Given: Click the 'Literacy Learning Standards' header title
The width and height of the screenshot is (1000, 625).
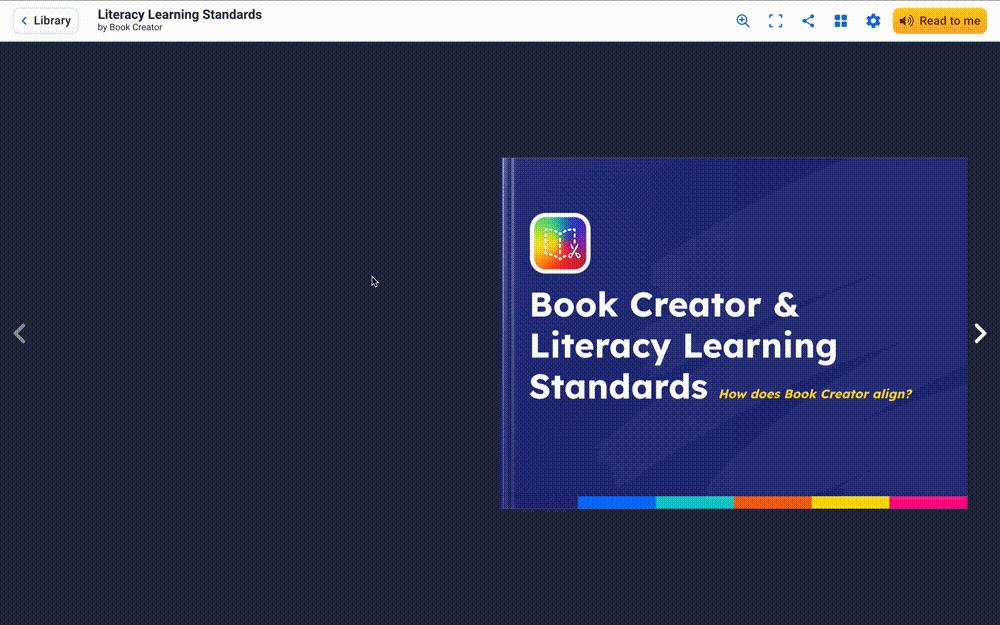Looking at the screenshot, I should [180, 14].
